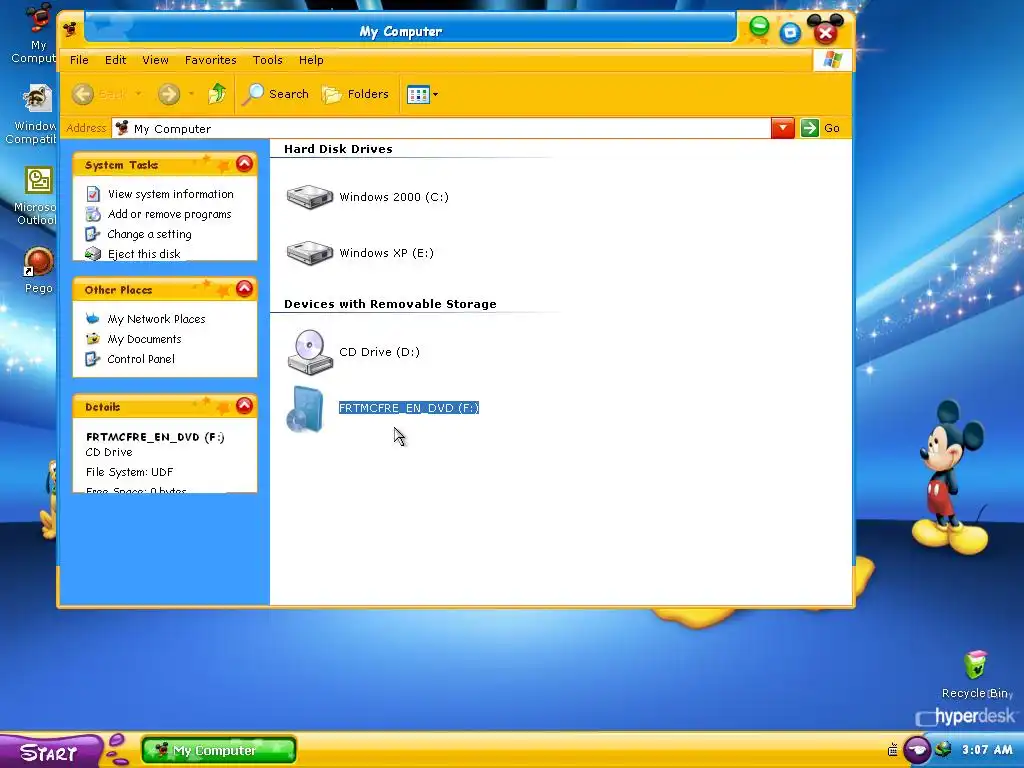Select the CD Drive (D:) icon

tap(310, 352)
